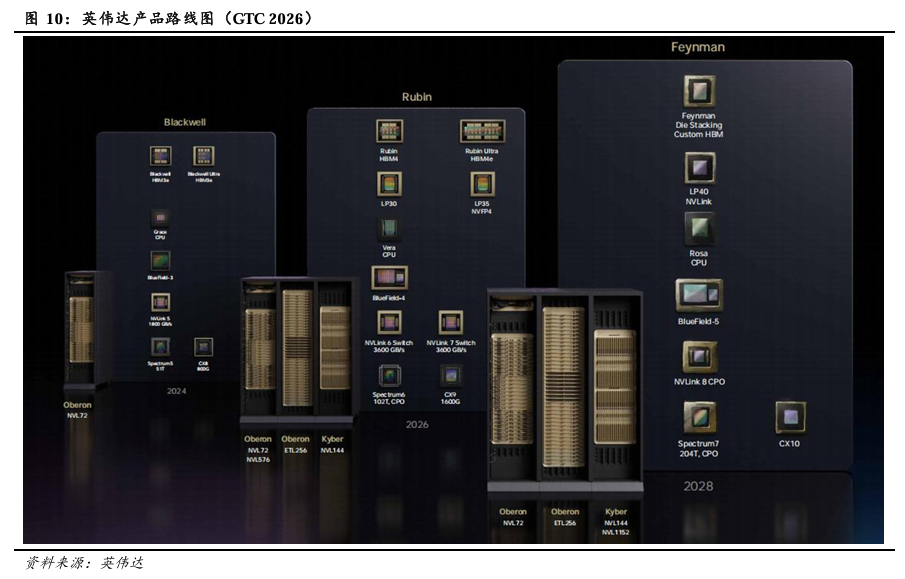Click the CX9 1600G chip icon
This screenshot has height=579, width=905.
tap(451, 376)
